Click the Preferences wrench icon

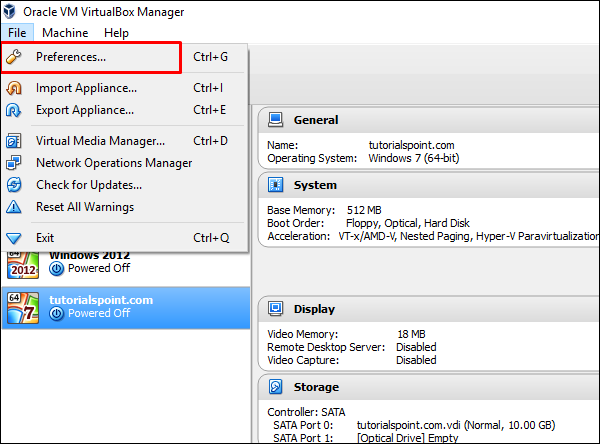[14, 57]
